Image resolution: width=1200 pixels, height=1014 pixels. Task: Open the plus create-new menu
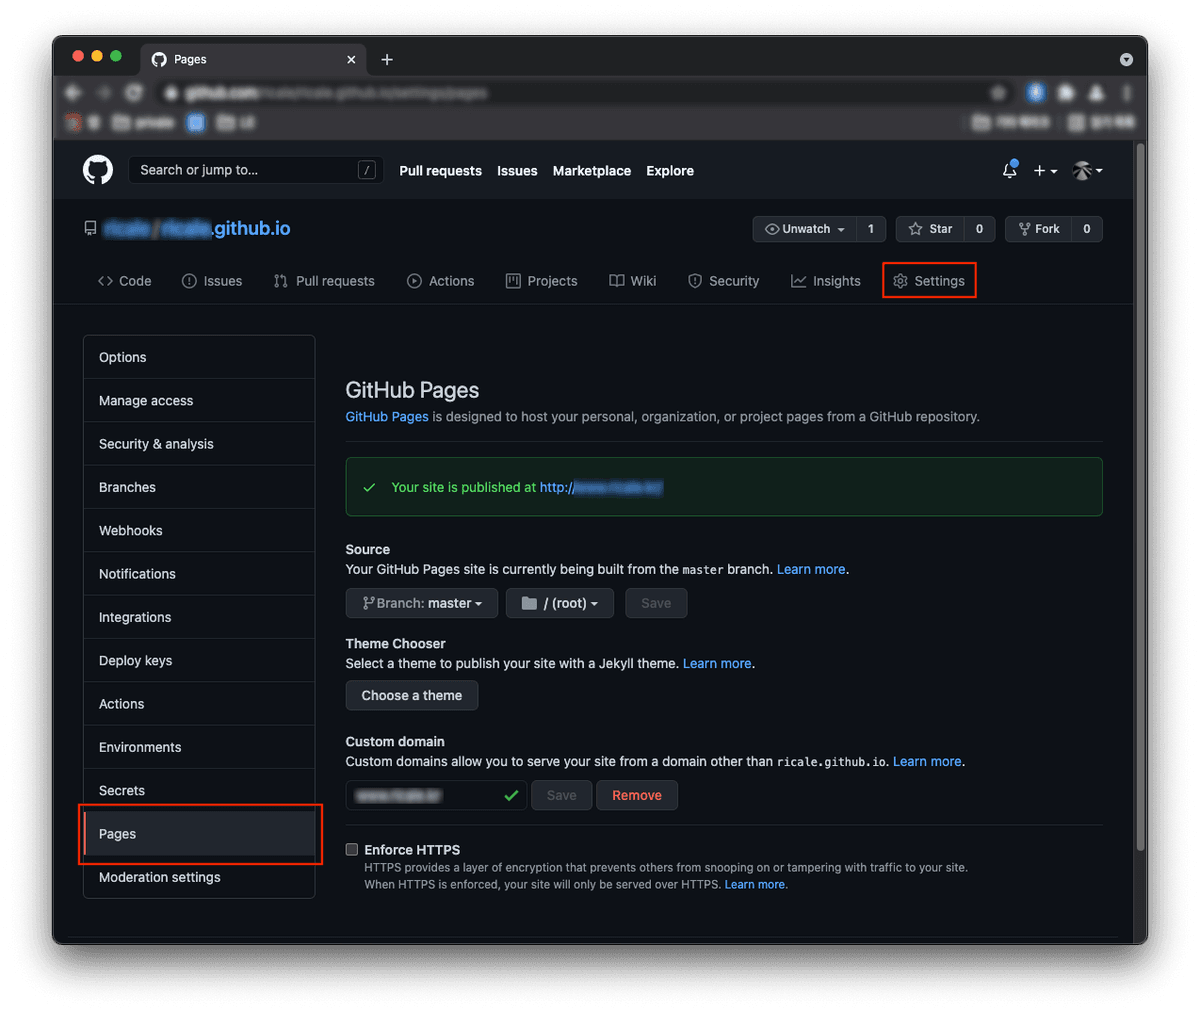pos(1045,171)
